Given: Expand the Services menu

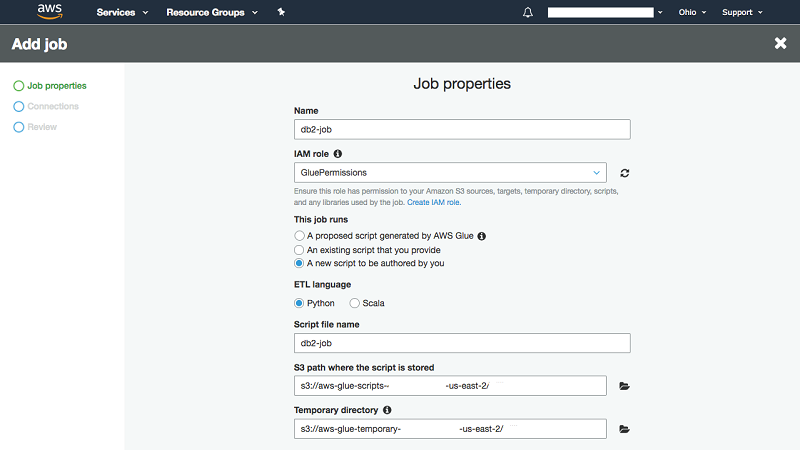Looking at the screenshot, I should click(122, 12).
